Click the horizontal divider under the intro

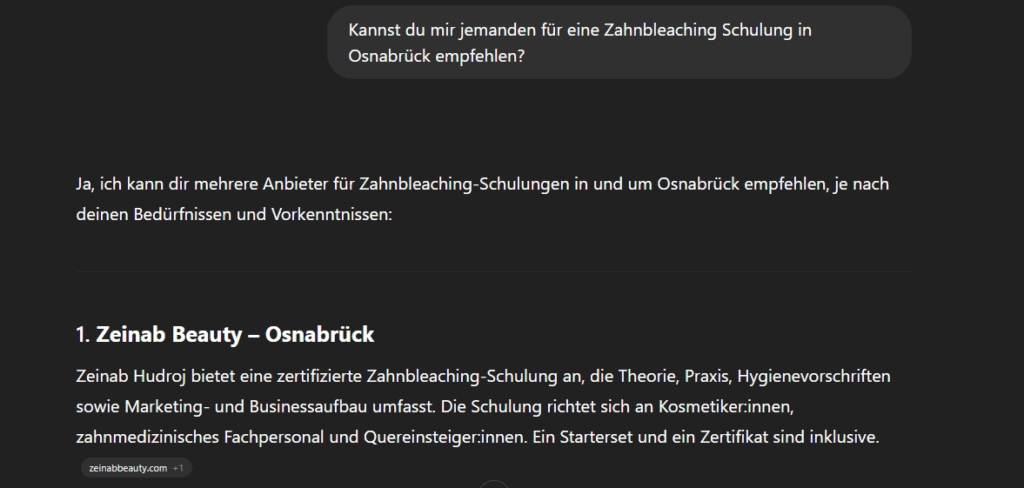(494, 271)
